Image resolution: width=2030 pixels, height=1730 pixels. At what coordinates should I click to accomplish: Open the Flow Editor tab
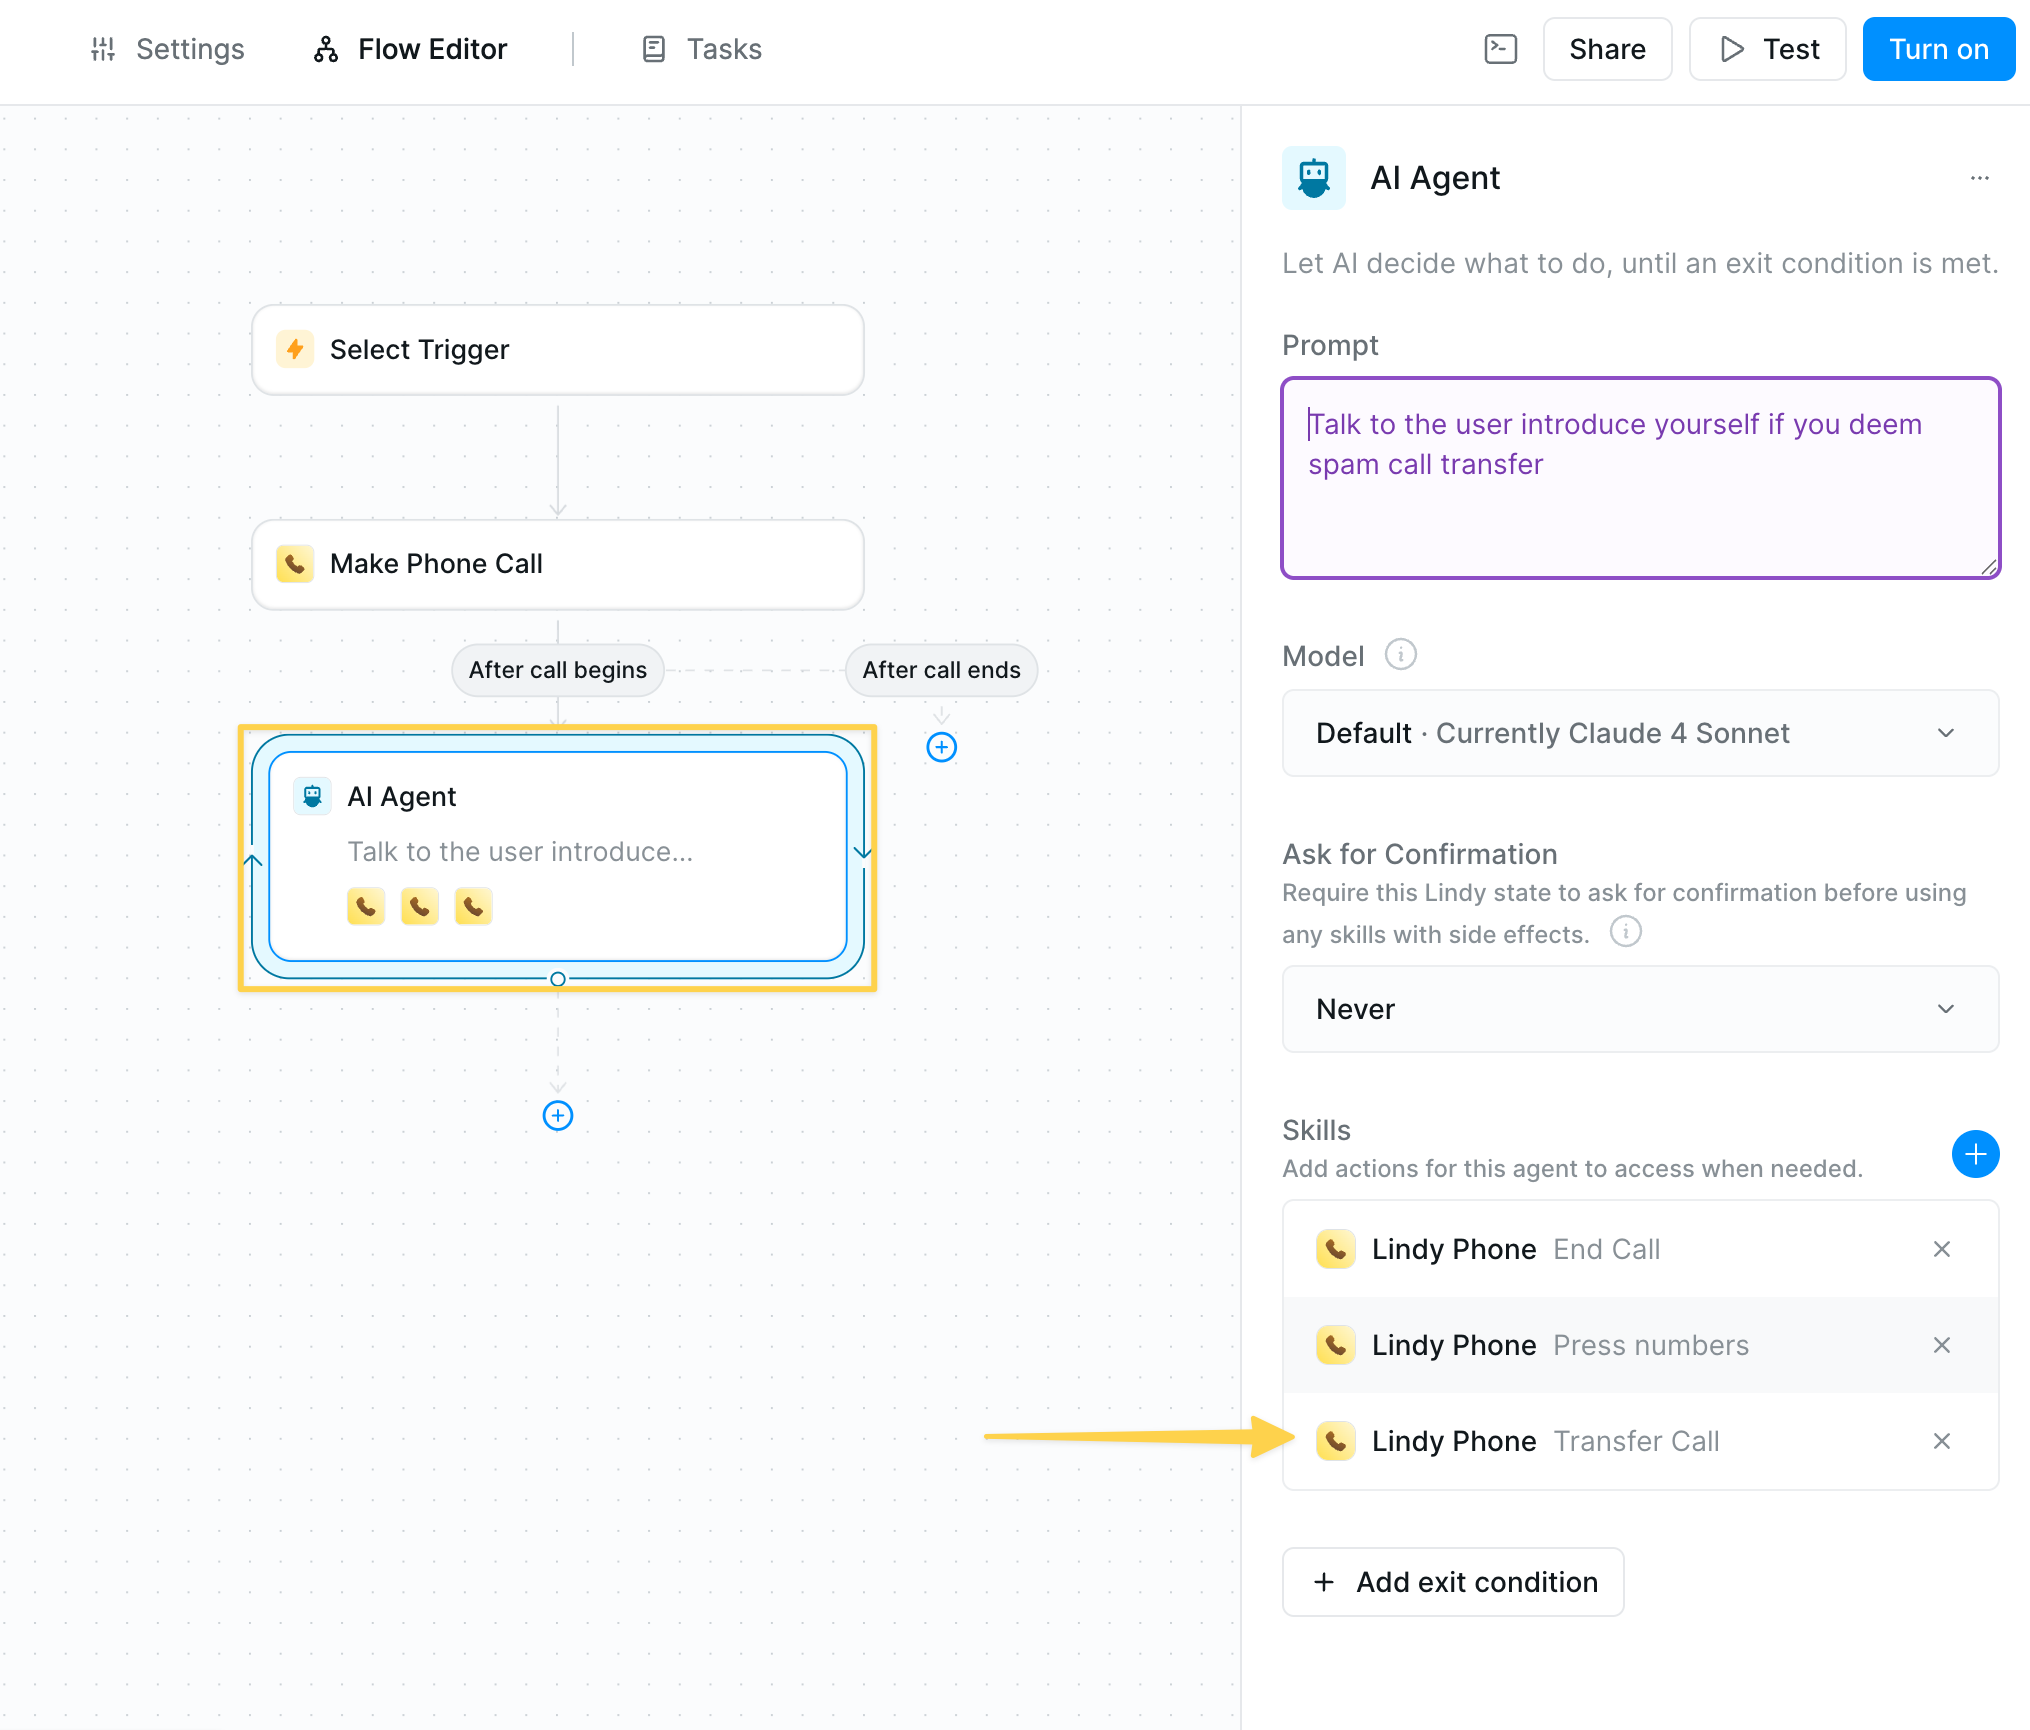pyautogui.click(x=410, y=49)
